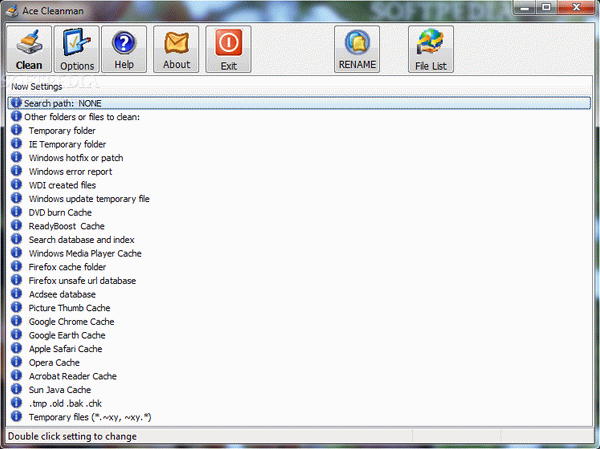Select the 'Temporary folder' setting text
The height and width of the screenshot is (449, 600).
62,131
